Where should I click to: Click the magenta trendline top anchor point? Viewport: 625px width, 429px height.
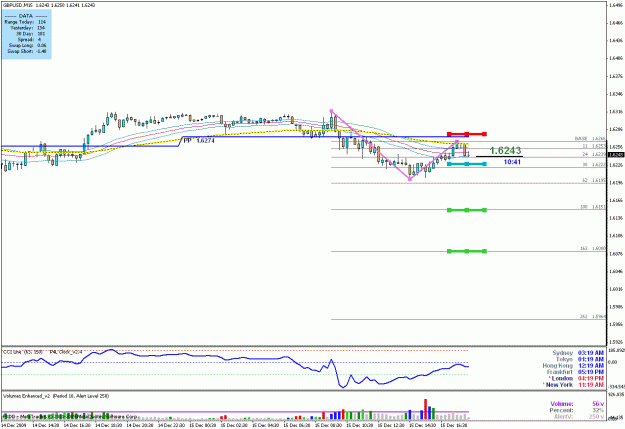331,111
